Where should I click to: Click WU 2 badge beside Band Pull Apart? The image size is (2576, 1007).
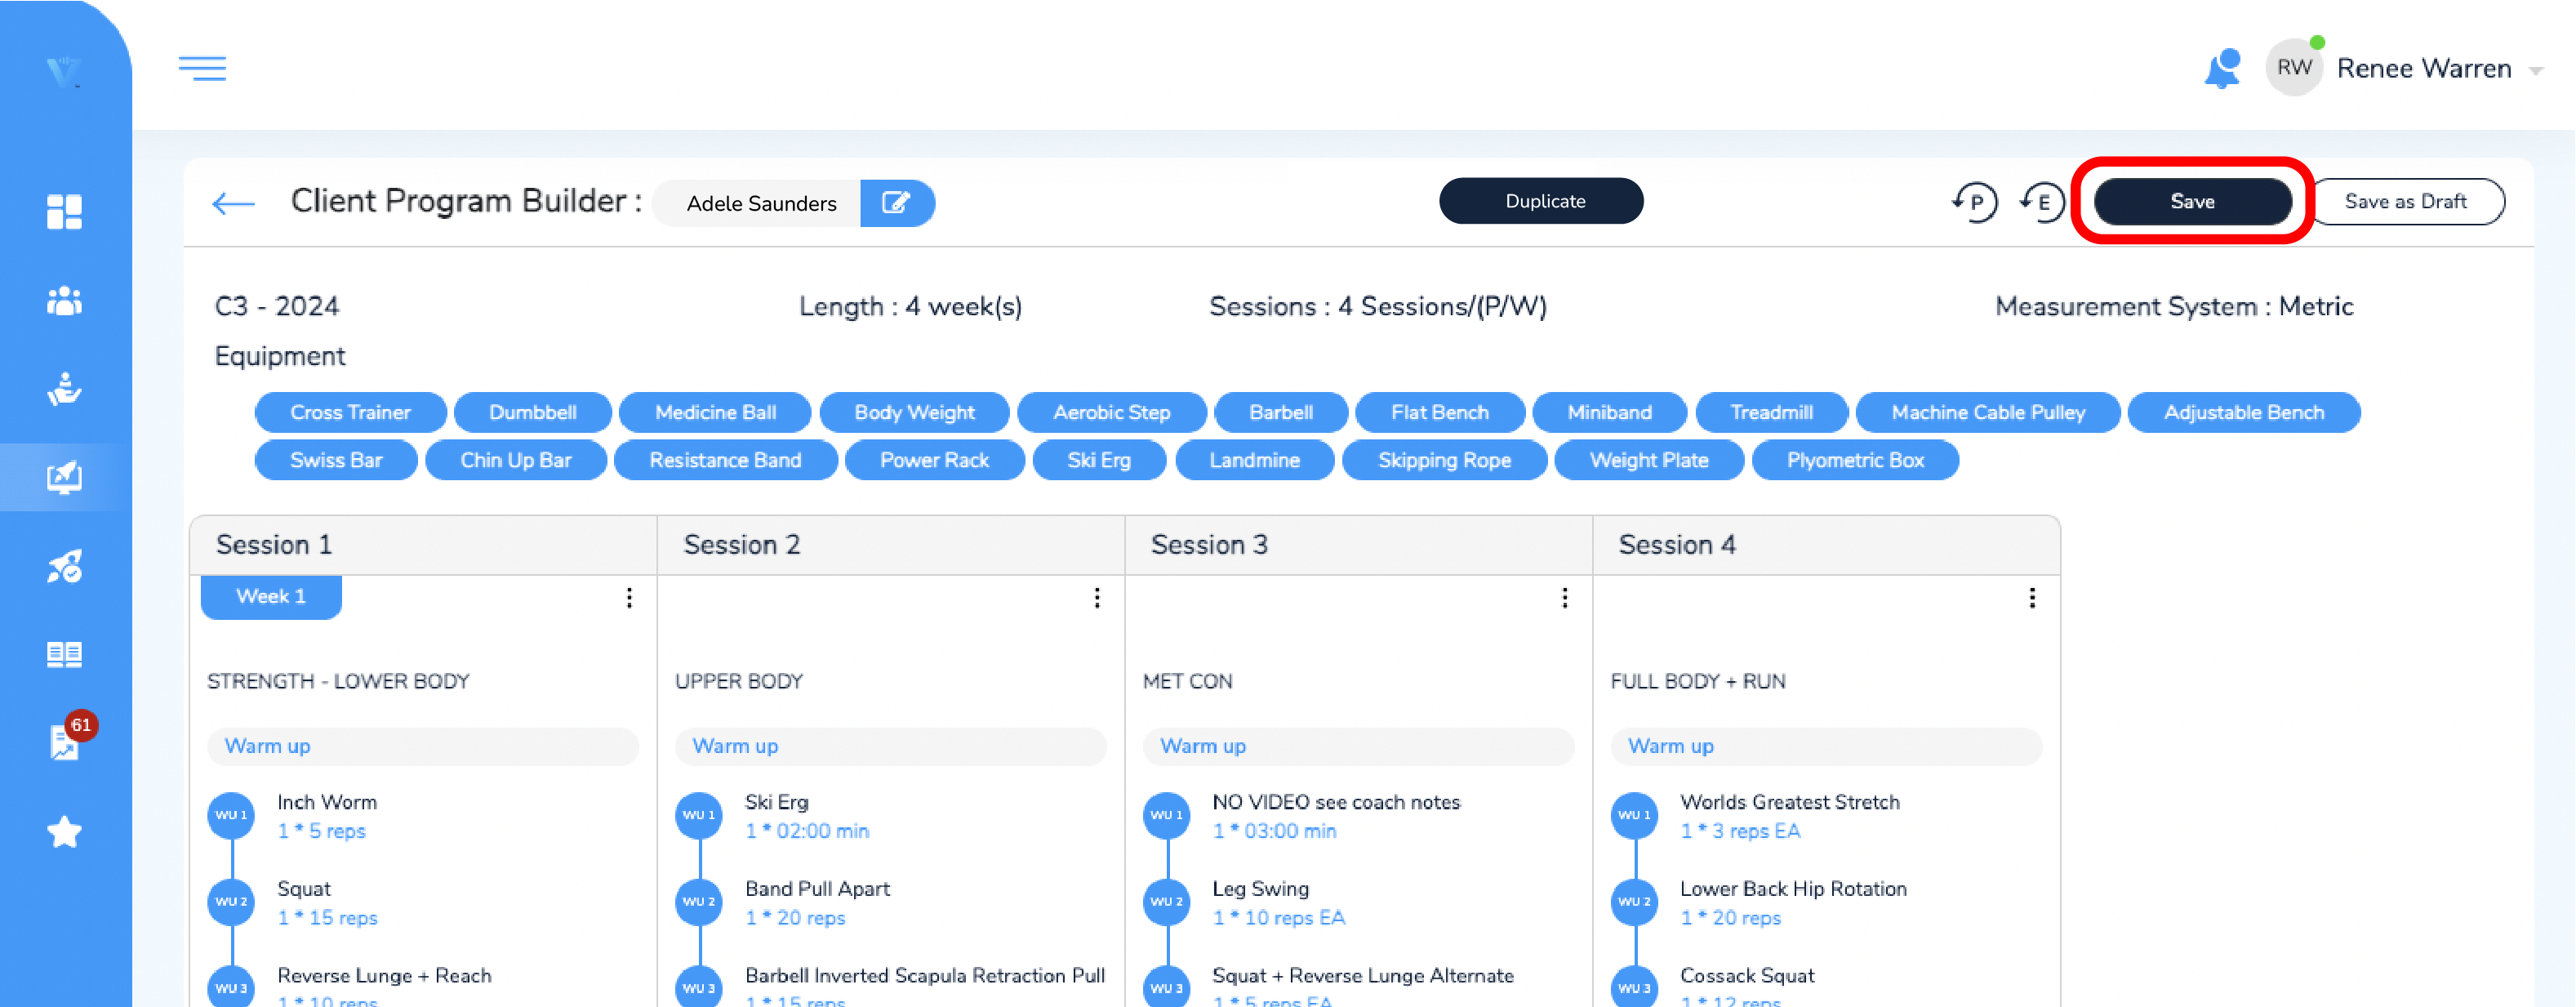(699, 902)
